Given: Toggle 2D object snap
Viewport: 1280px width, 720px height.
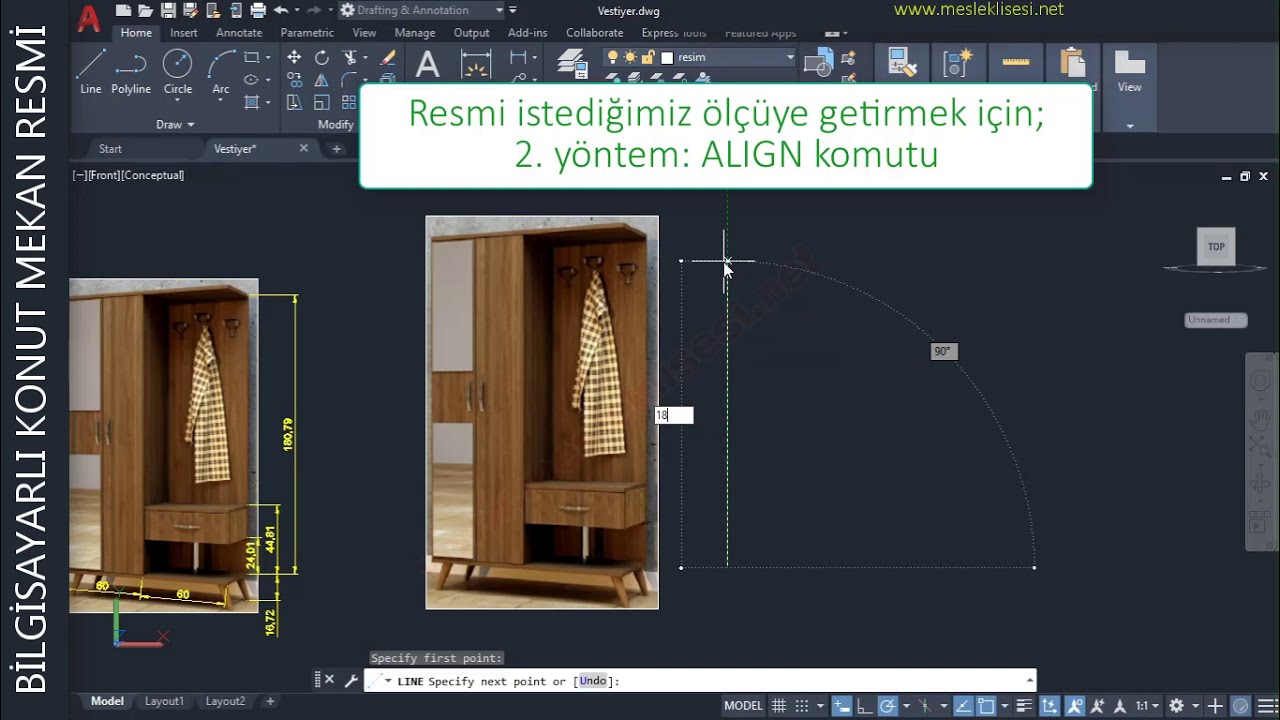Looking at the screenshot, I should (x=986, y=706).
